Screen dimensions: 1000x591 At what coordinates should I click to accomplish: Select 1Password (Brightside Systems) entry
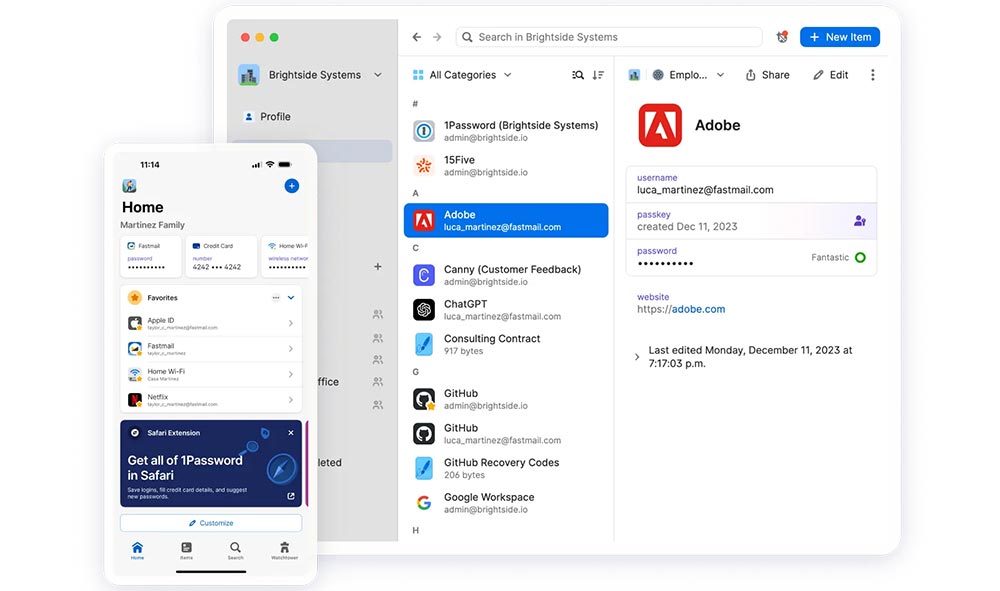click(x=506, y=131)
